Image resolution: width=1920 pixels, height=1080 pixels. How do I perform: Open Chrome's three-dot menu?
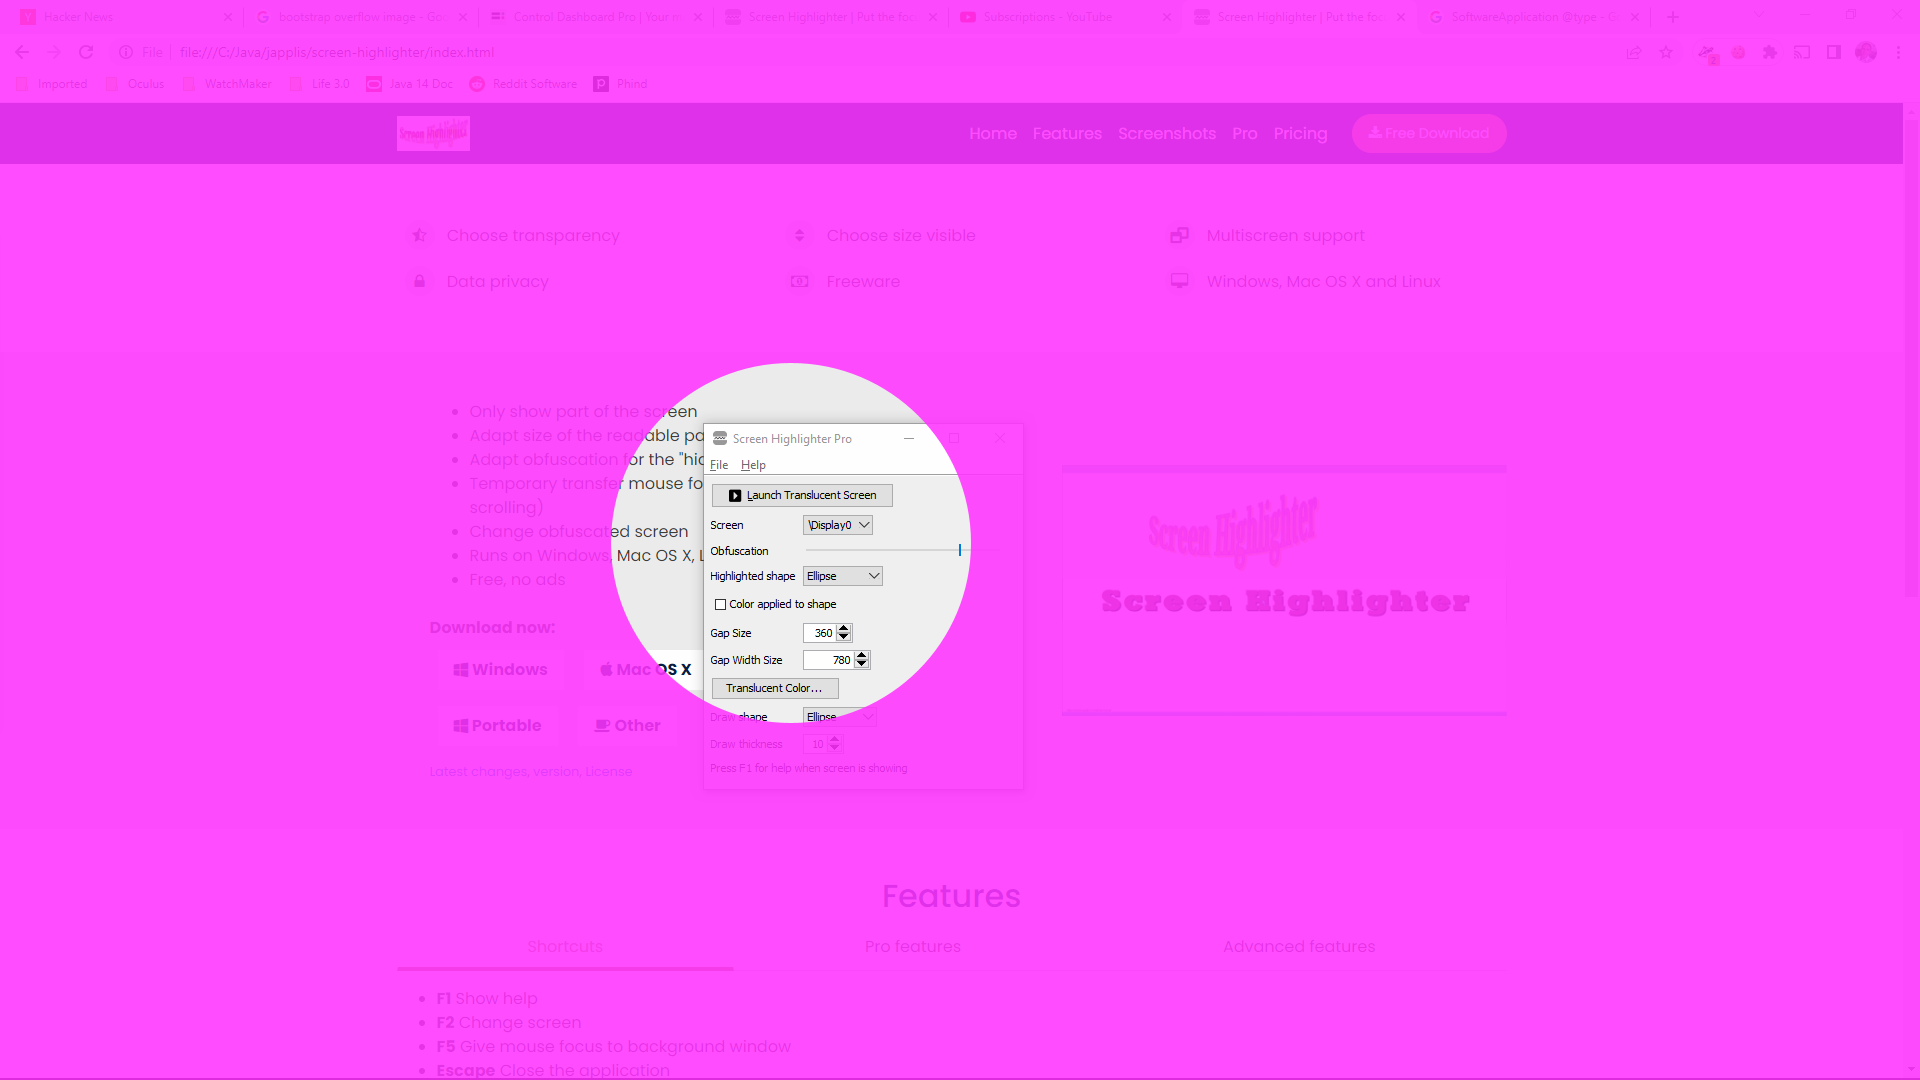[x=1898, y=52]
